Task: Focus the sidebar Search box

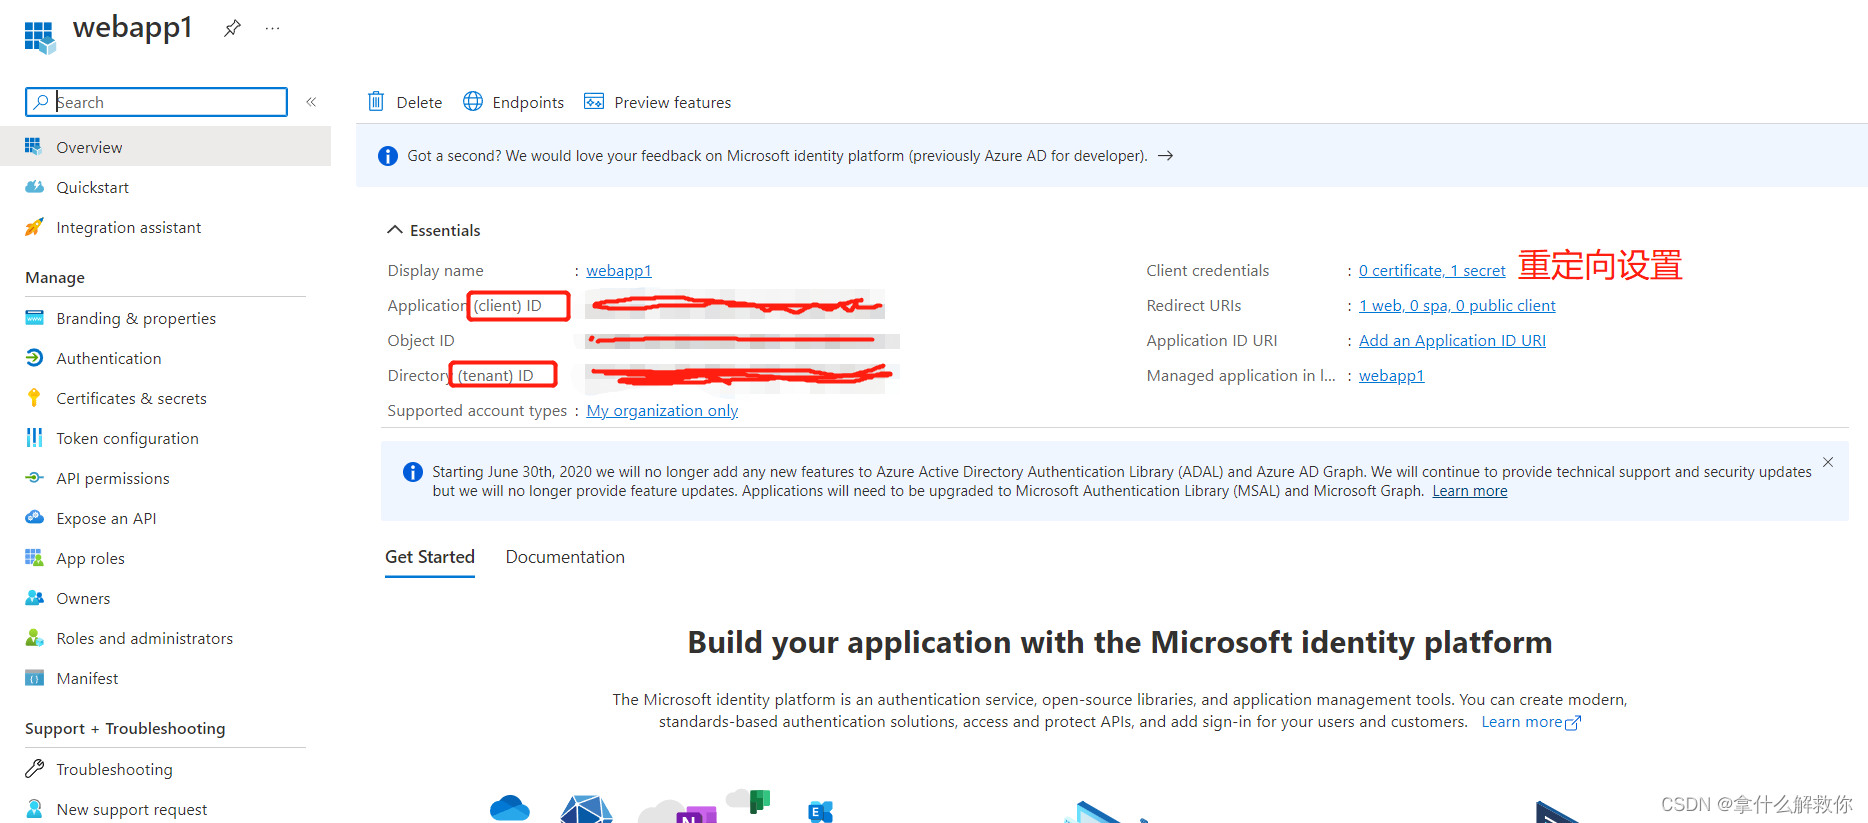Action: (156, 102)
